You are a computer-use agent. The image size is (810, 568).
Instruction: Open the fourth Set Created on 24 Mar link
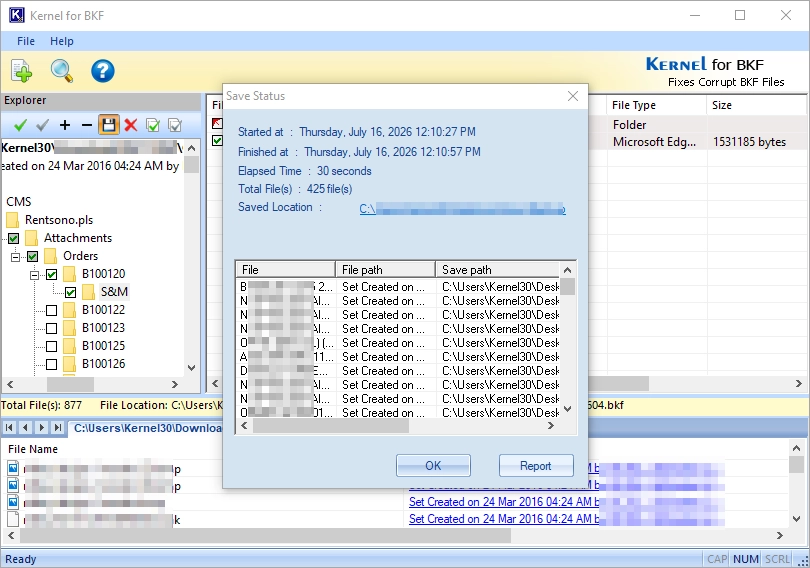pos(504,519)
